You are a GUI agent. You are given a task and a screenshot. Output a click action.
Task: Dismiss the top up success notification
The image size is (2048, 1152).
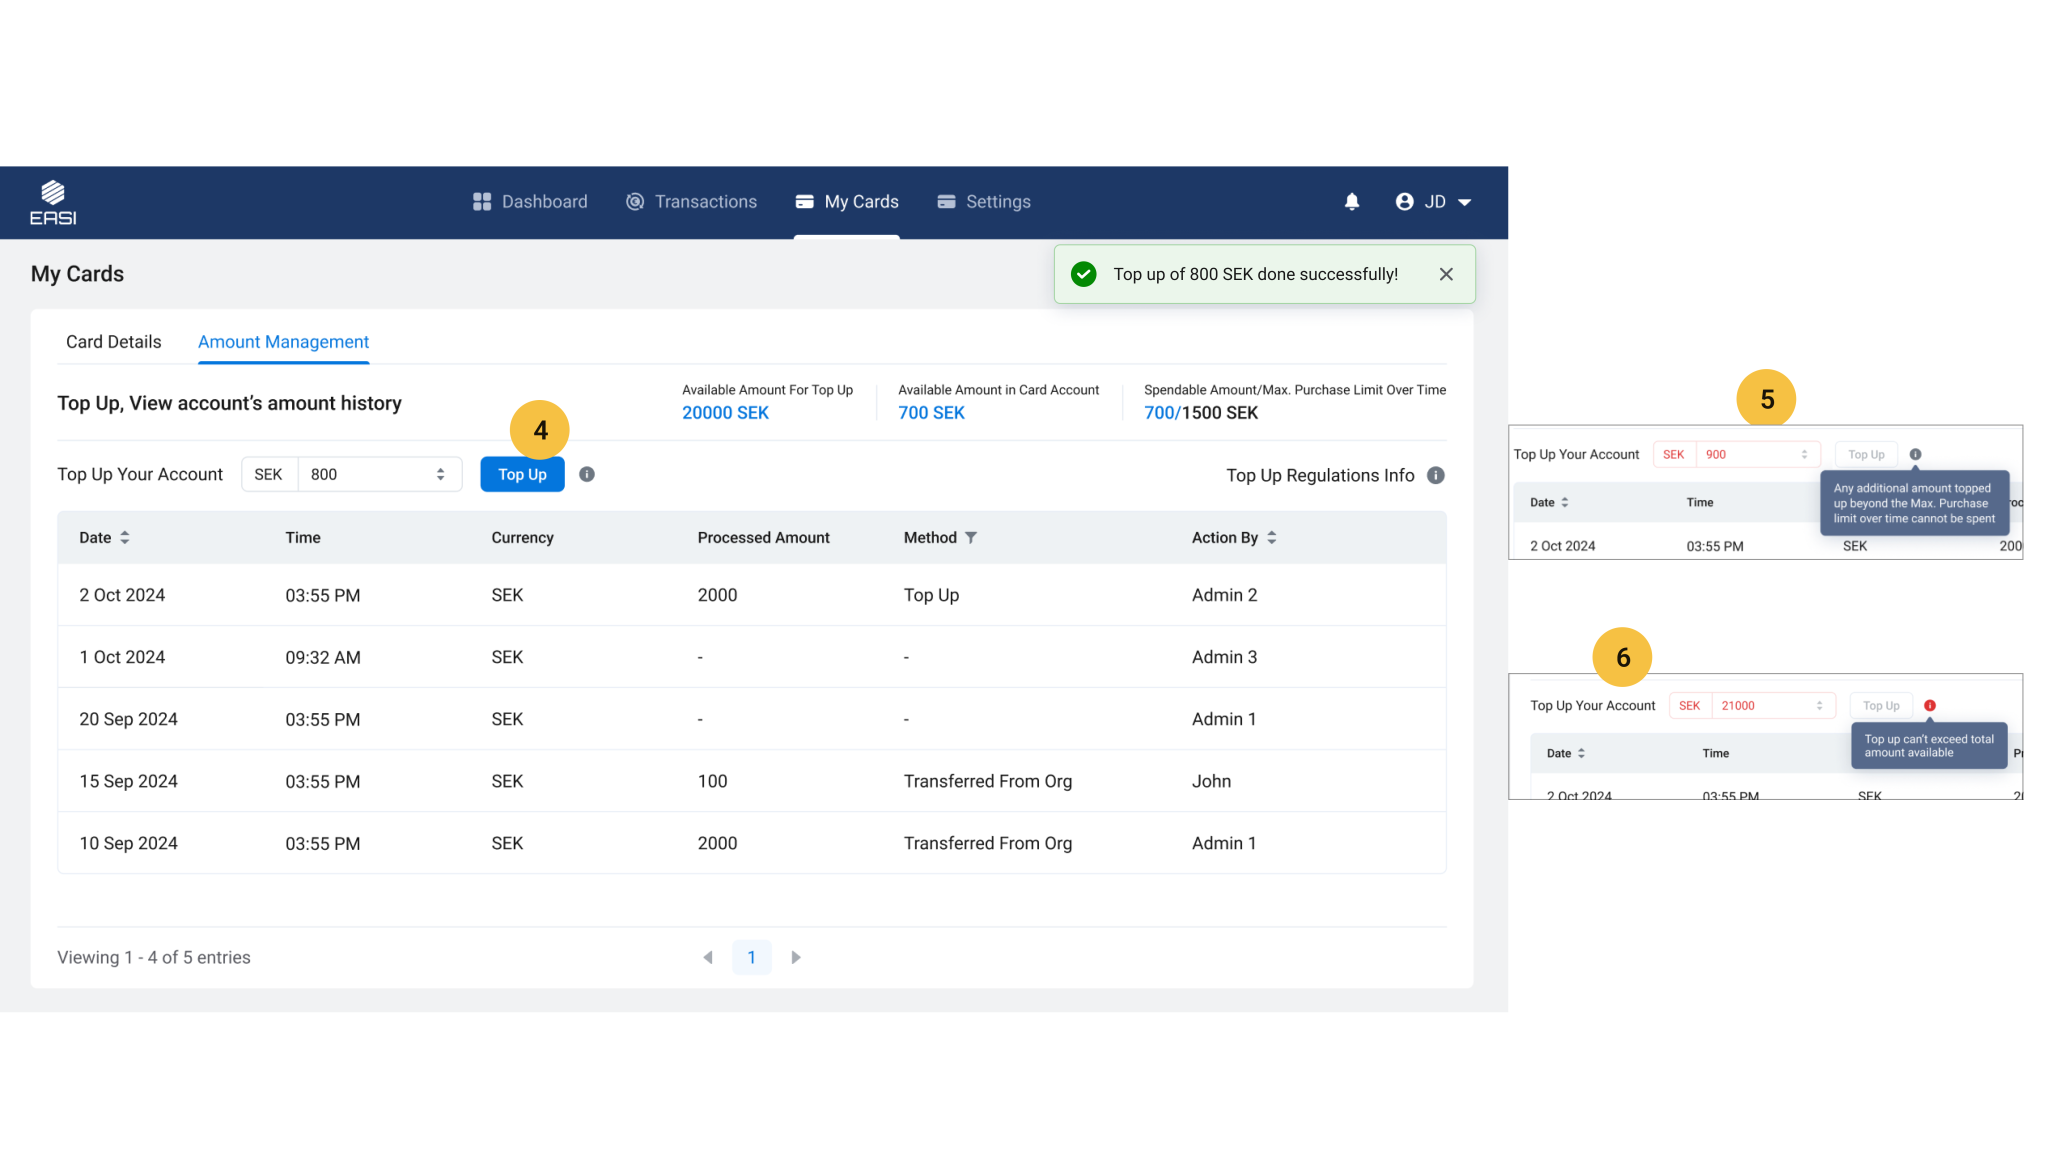coord(1446,275)
